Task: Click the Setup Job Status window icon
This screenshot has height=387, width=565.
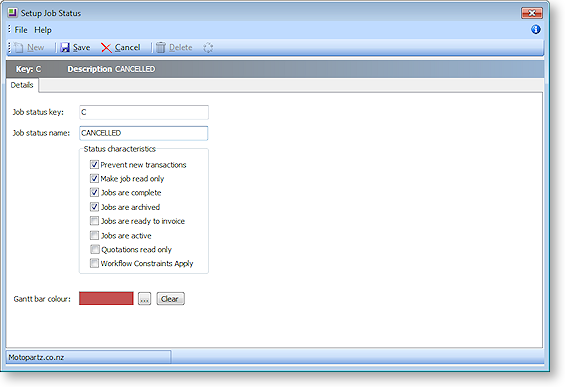Action: [12, 13]
